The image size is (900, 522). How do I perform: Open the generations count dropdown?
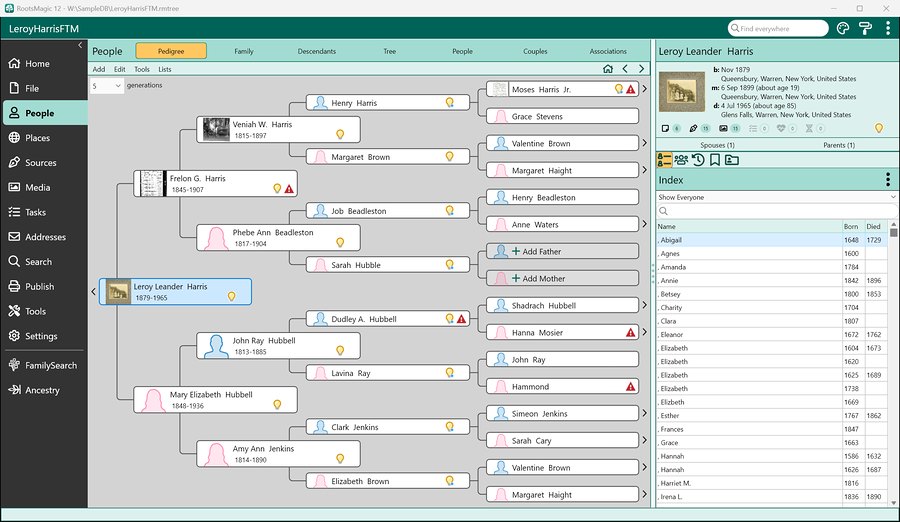coord(107,86)
